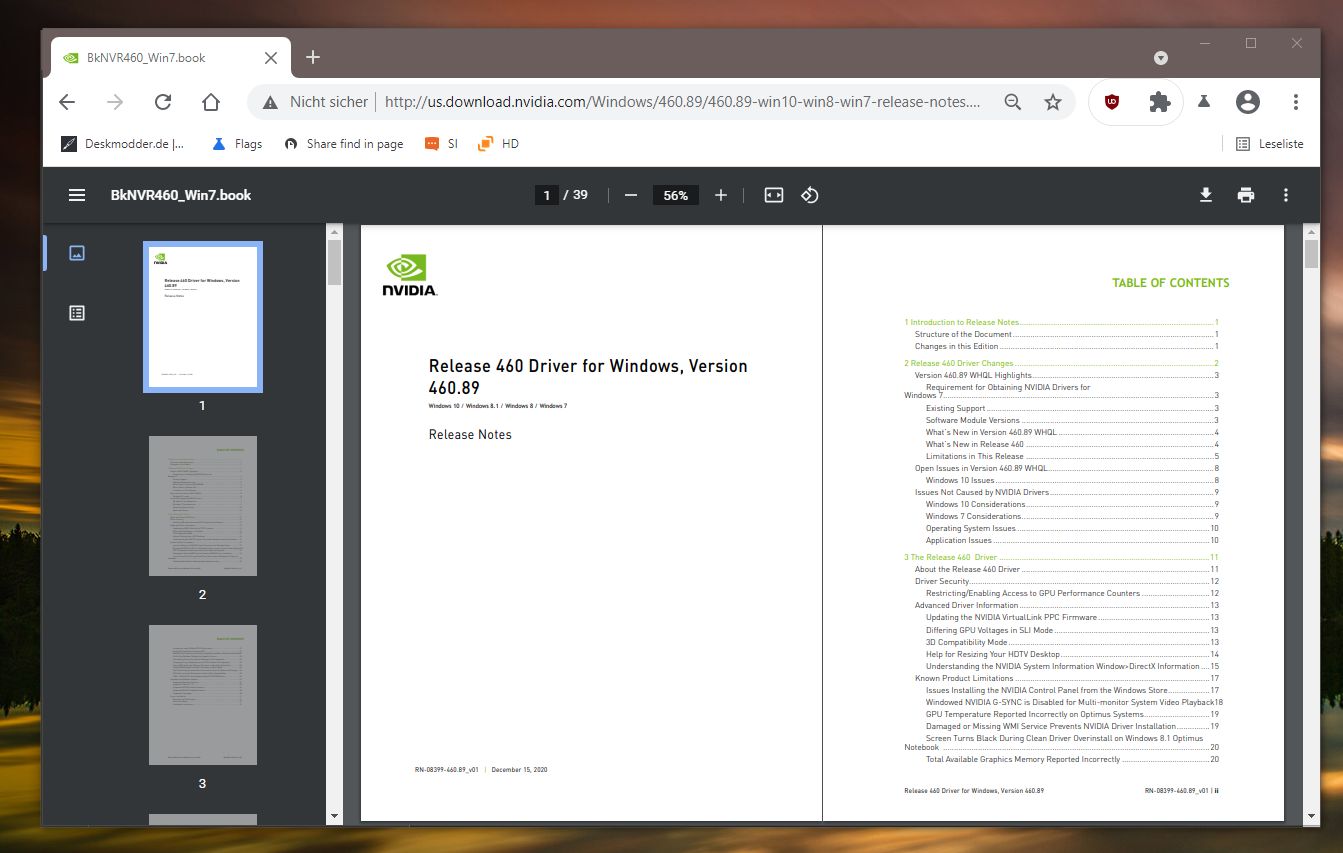Open '1 Introduction to Release Notes' link

point(1061,322)
